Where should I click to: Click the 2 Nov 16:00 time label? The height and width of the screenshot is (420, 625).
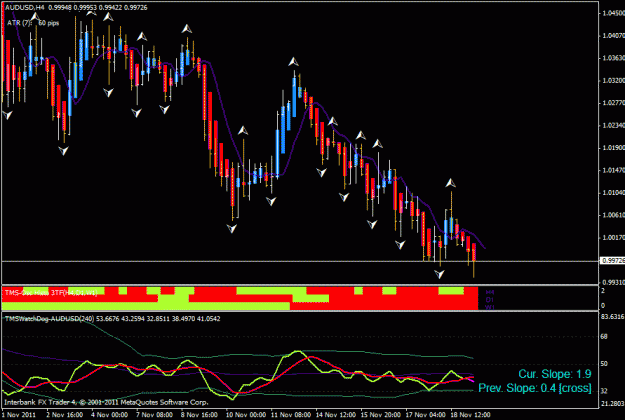coord(64,415)
